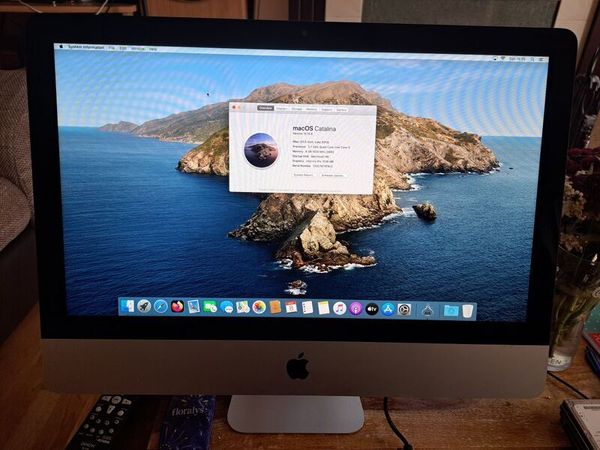The image size is (600, 450).
Task: Open the File menu in menu bar
Action: (x=111, y=47)
